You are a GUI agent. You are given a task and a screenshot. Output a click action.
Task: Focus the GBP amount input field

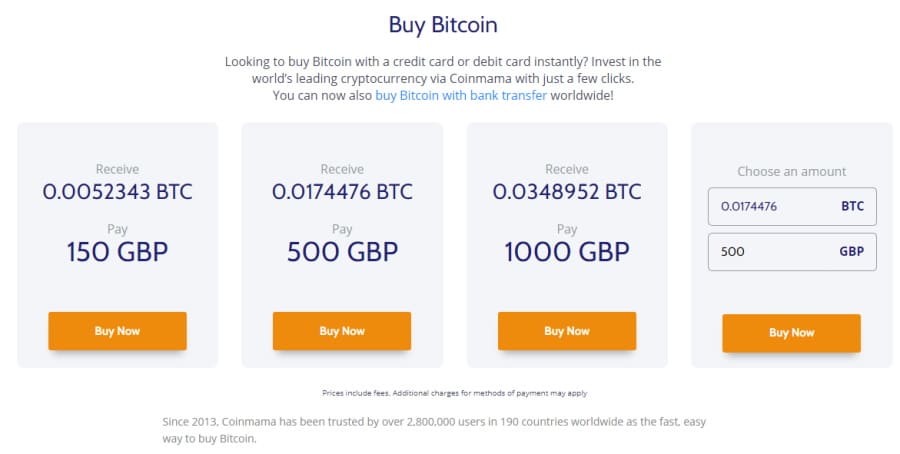click(792, 251)
